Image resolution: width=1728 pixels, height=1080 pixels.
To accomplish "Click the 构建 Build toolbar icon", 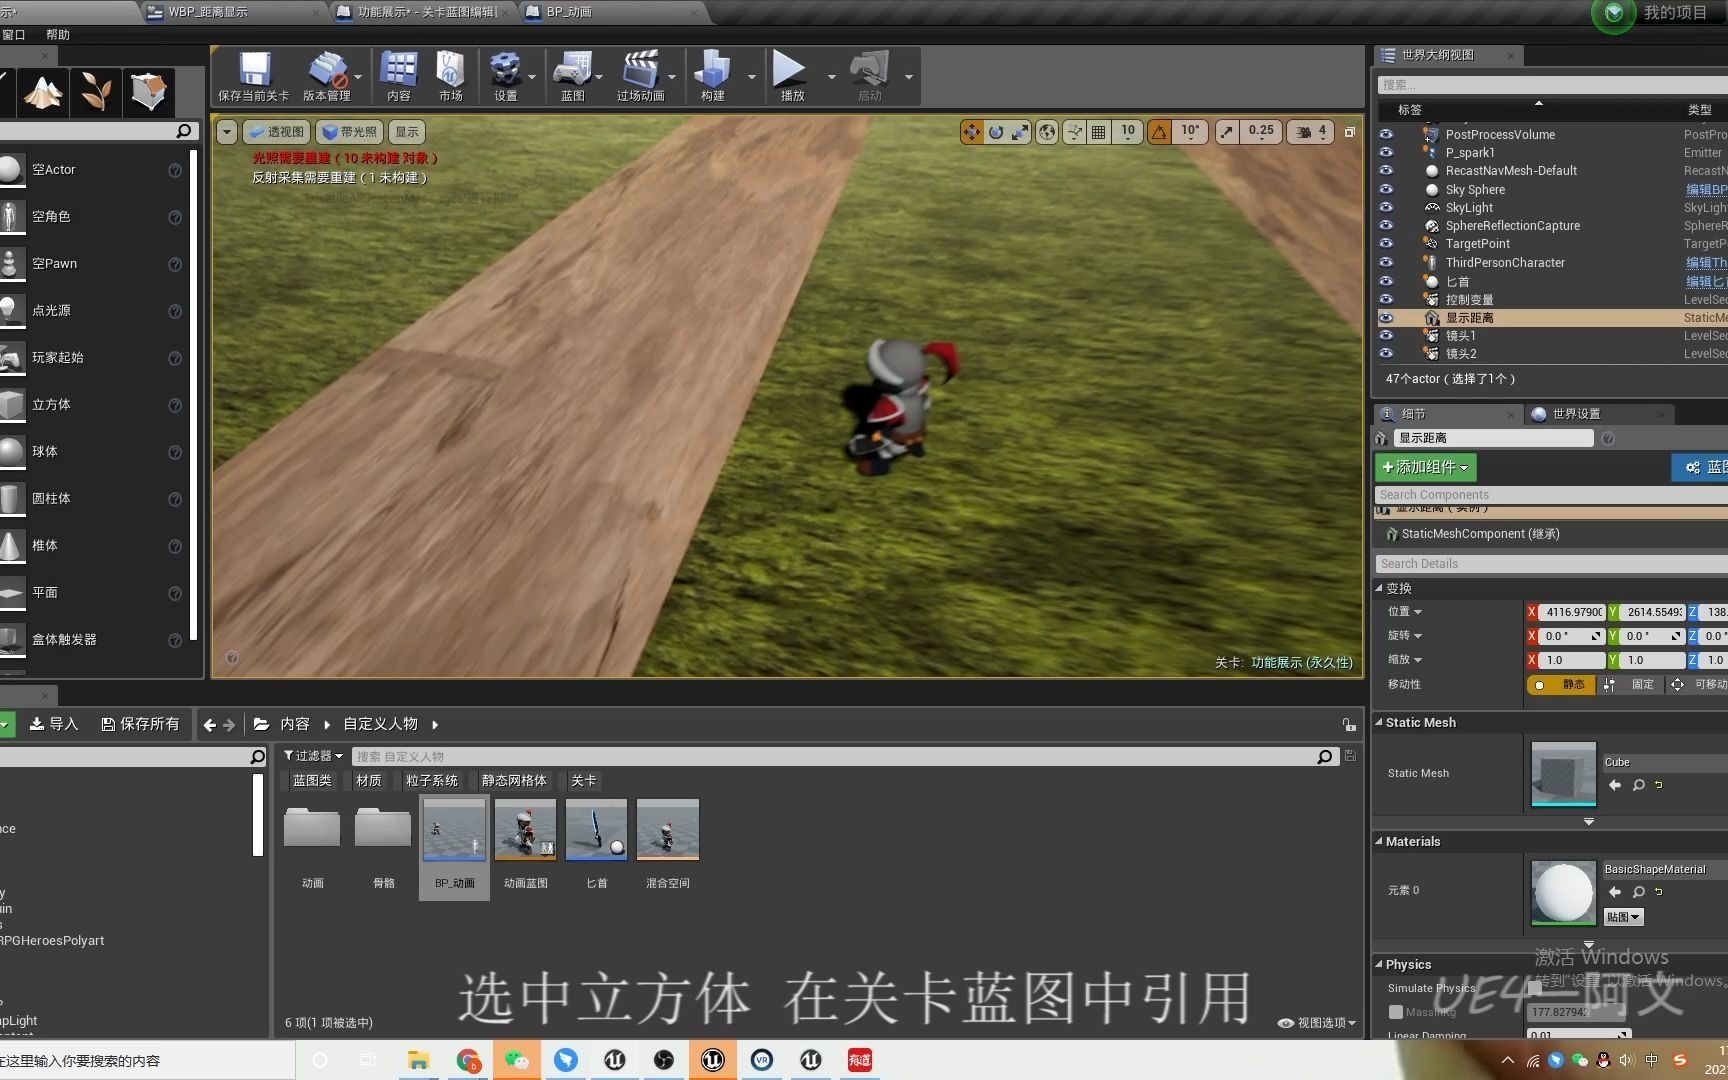I will tap(711, 76).
